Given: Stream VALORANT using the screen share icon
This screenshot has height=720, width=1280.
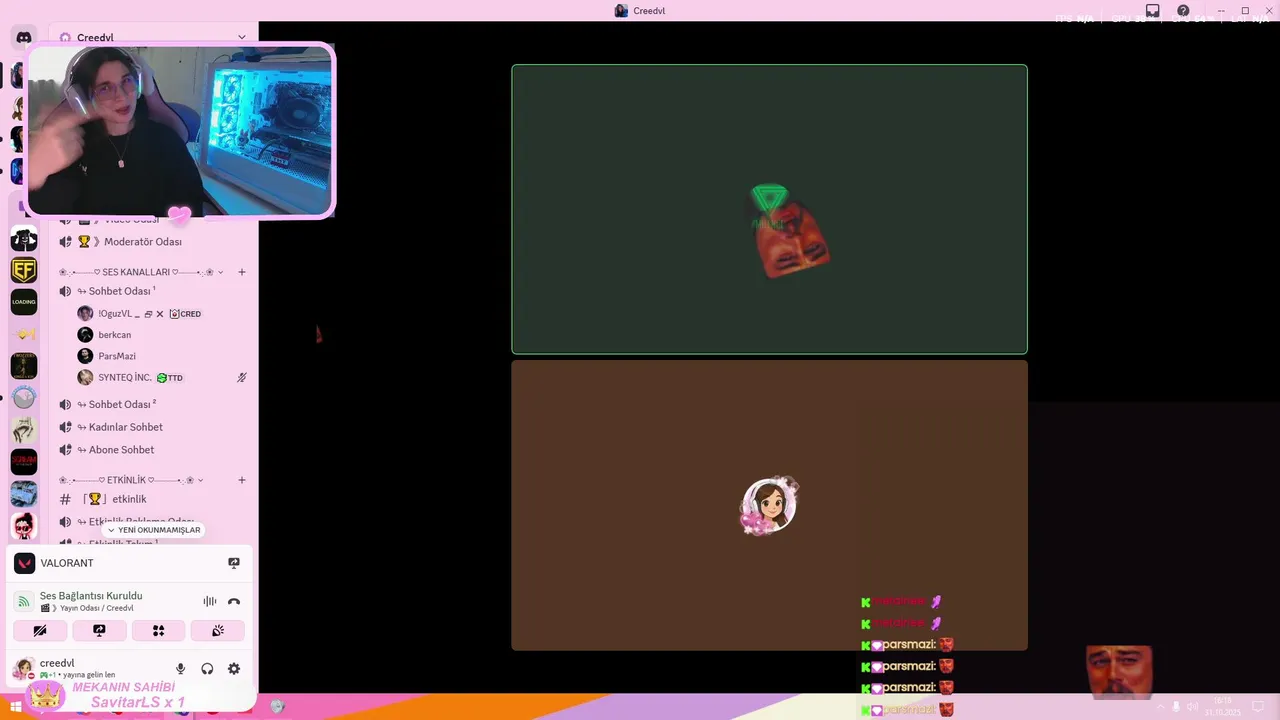Looking at the screenshot, I should [x=234, y=563].
